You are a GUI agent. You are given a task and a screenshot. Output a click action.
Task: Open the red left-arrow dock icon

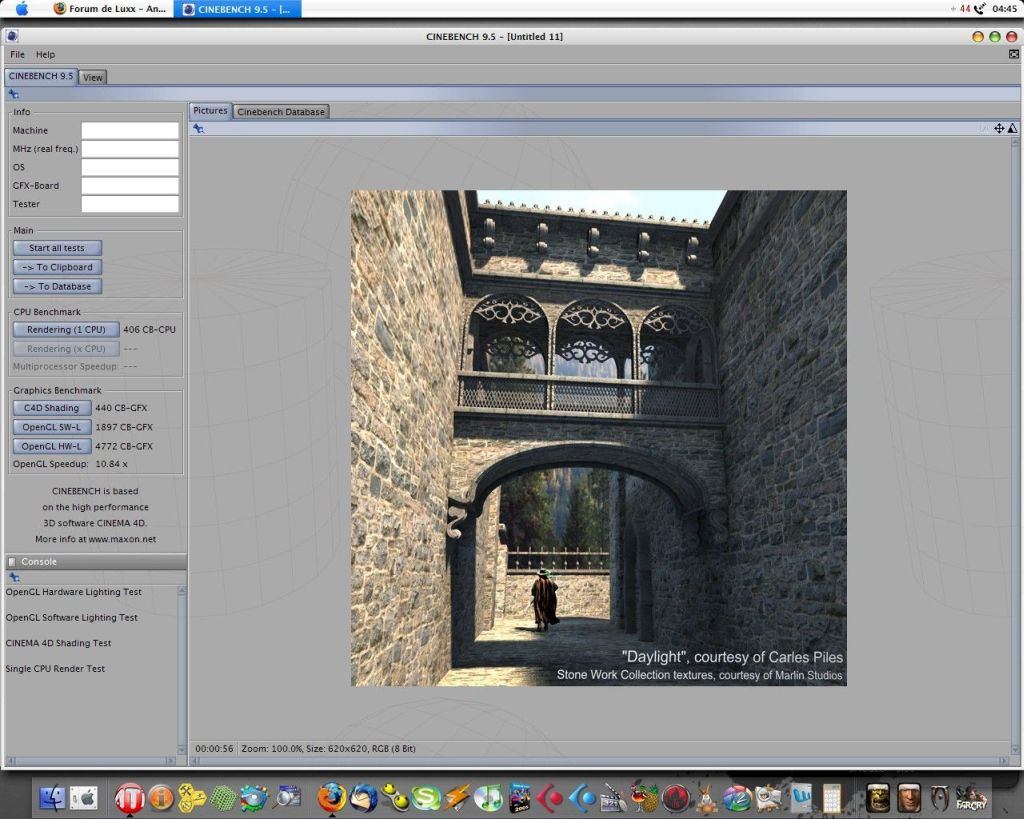point(551,797)
